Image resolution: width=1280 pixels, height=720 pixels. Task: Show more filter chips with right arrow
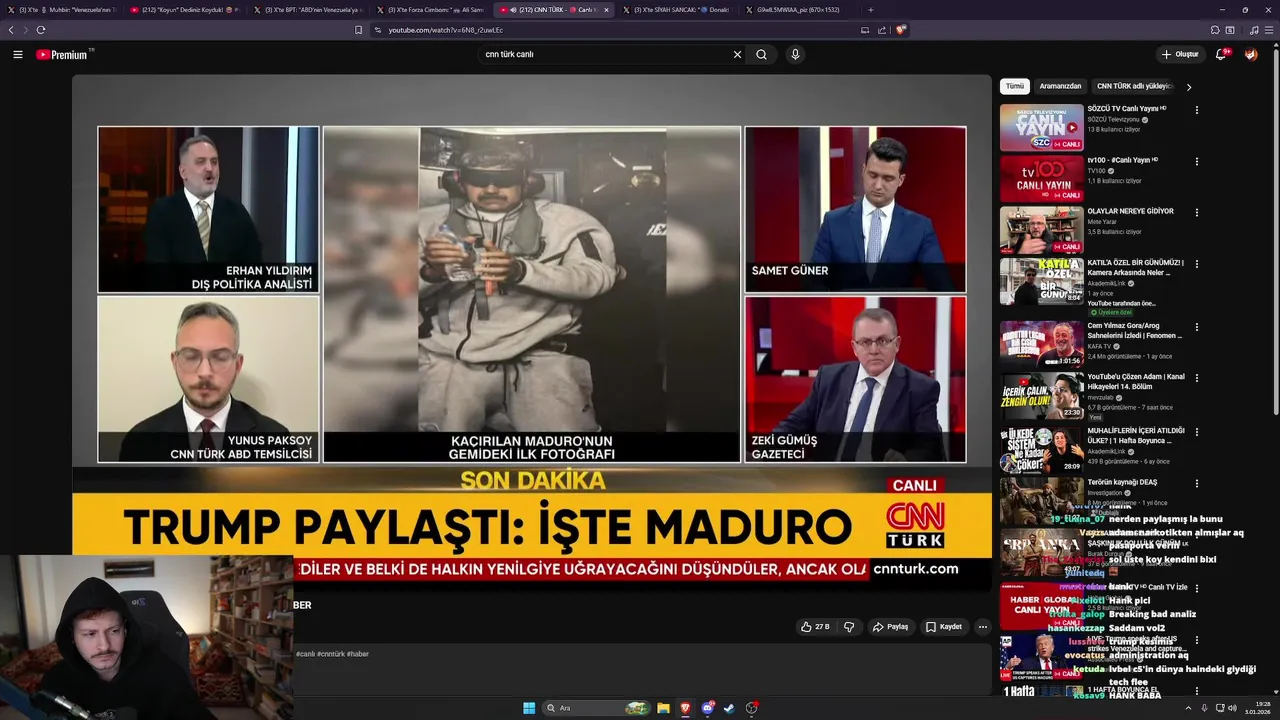click(x=1188, y=87)
